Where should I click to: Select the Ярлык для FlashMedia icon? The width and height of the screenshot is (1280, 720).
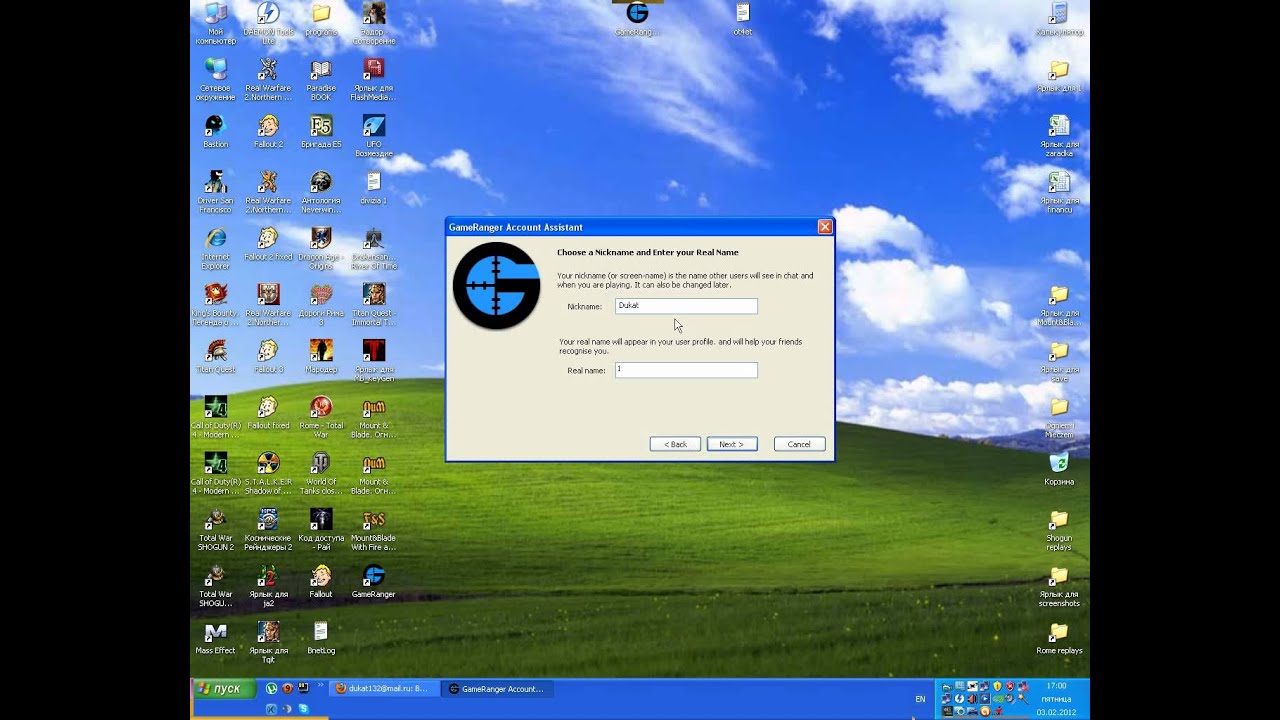tap(373, 80)
